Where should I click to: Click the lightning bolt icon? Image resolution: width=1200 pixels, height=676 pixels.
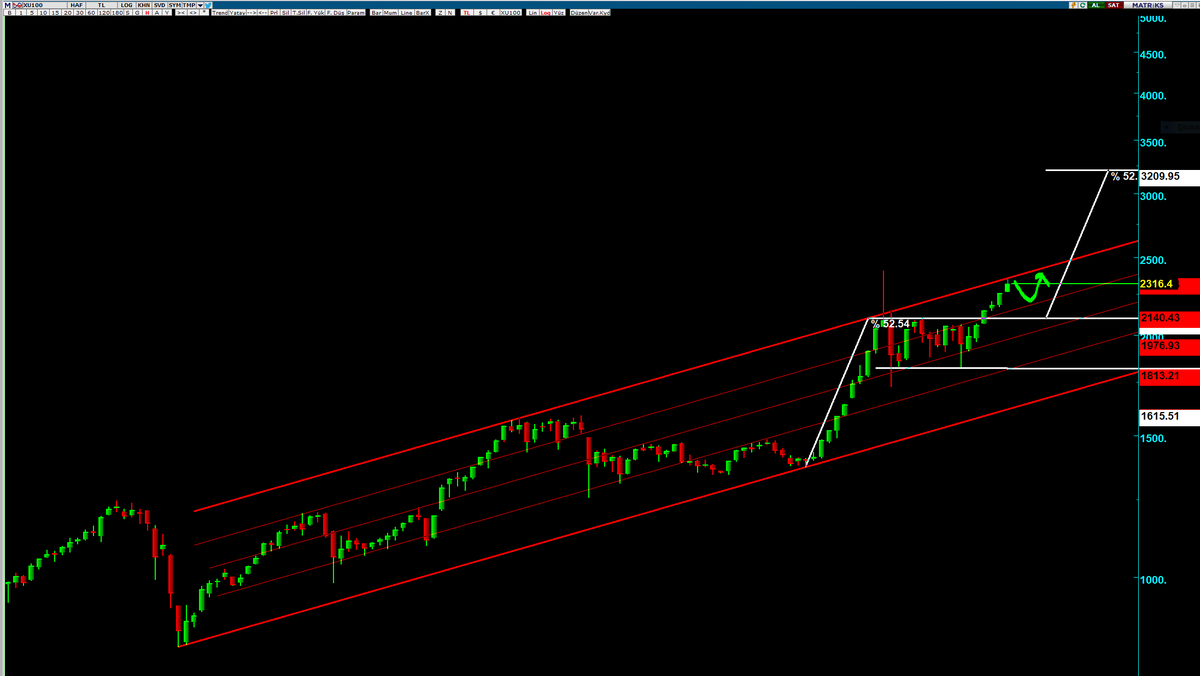click(x=1073, y=5)
